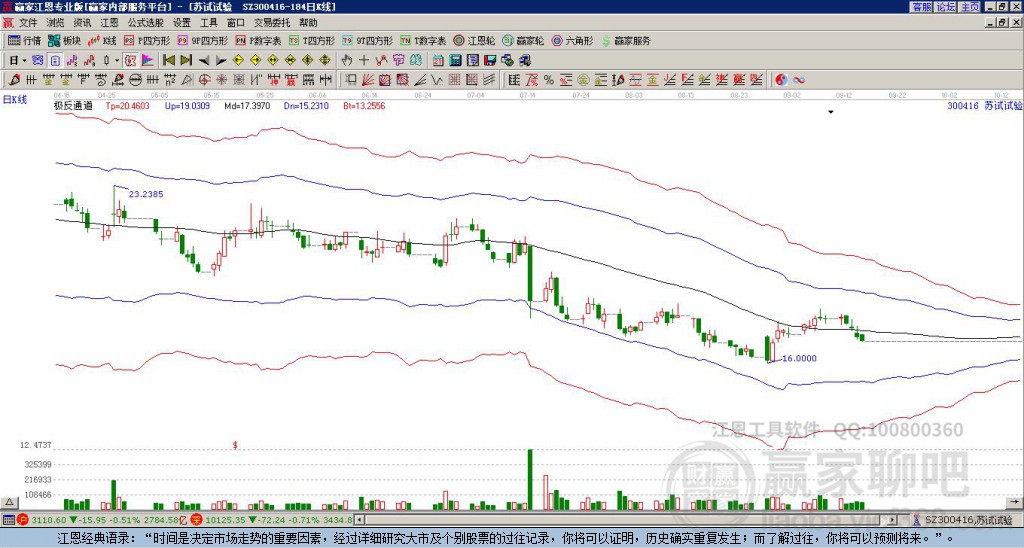Click the 节 solar term icon

pyautogui.click(x=398, y=61)
